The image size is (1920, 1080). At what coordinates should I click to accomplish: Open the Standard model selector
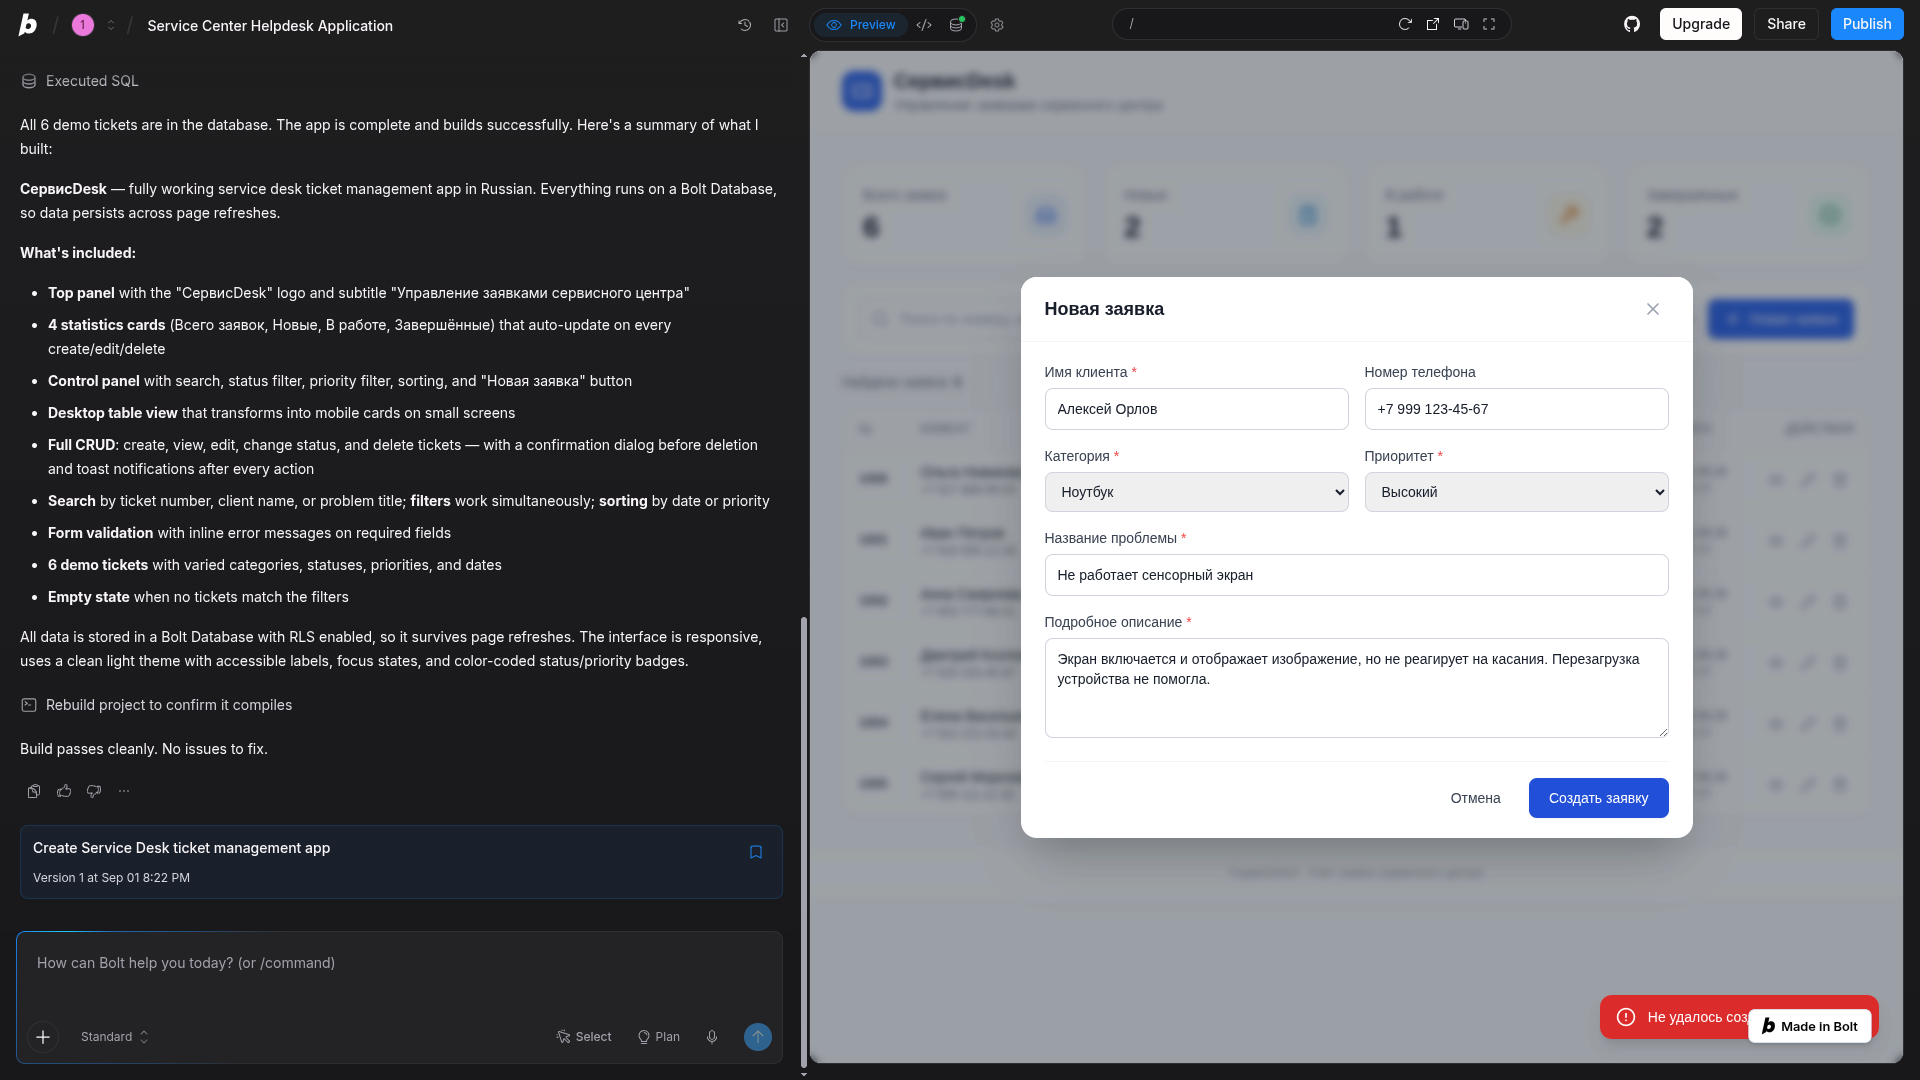point(114,1037)
